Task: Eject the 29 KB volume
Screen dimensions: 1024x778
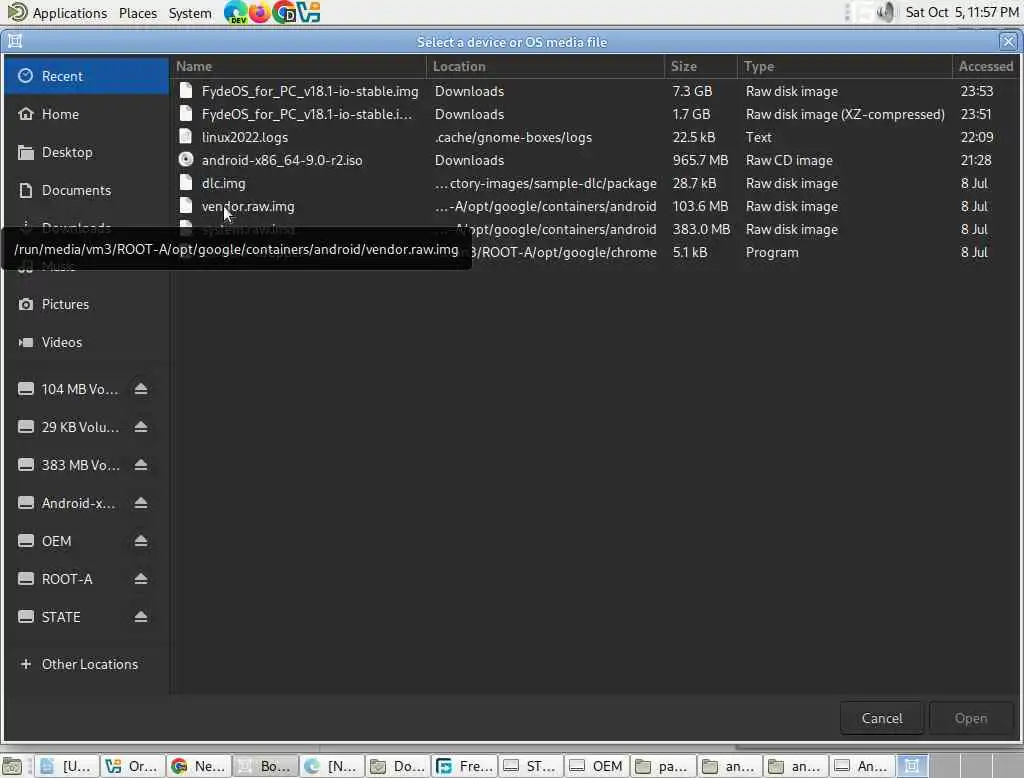Action: (x=140, y=427)
